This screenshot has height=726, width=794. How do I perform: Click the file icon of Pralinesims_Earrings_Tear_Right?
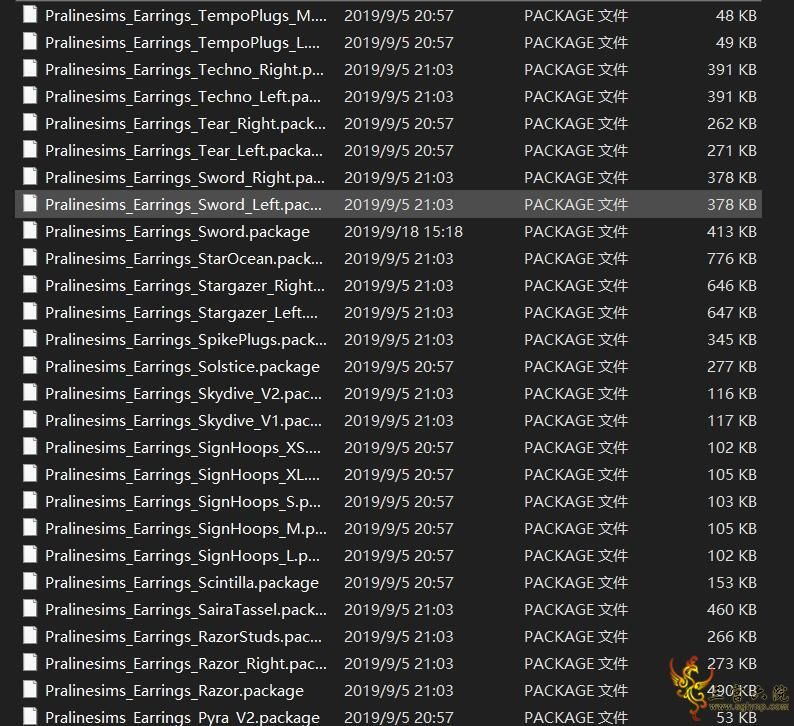point(30,123)
